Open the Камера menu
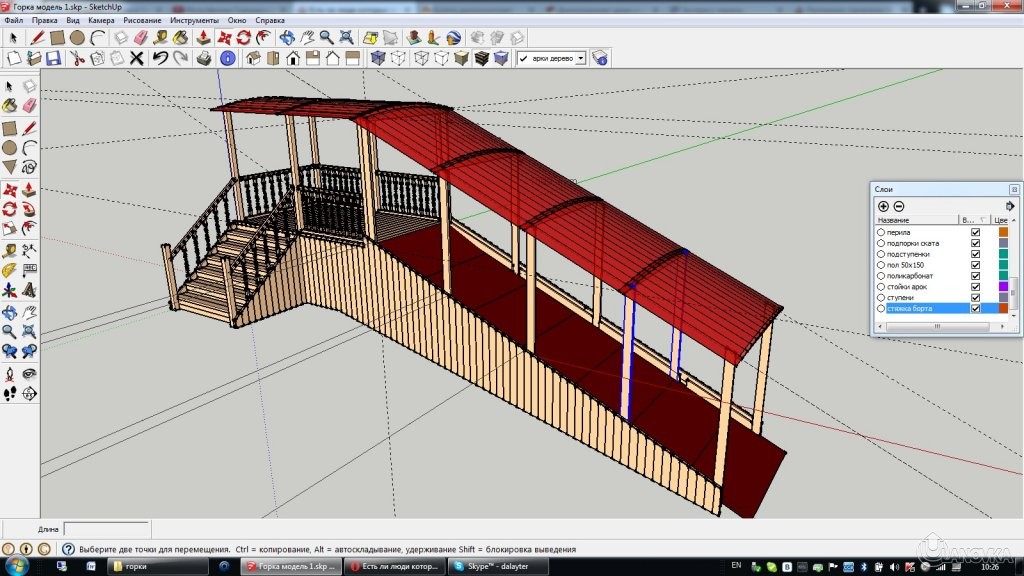The height and width of the screenshot is (576, 1024). (x=101, y=20)
